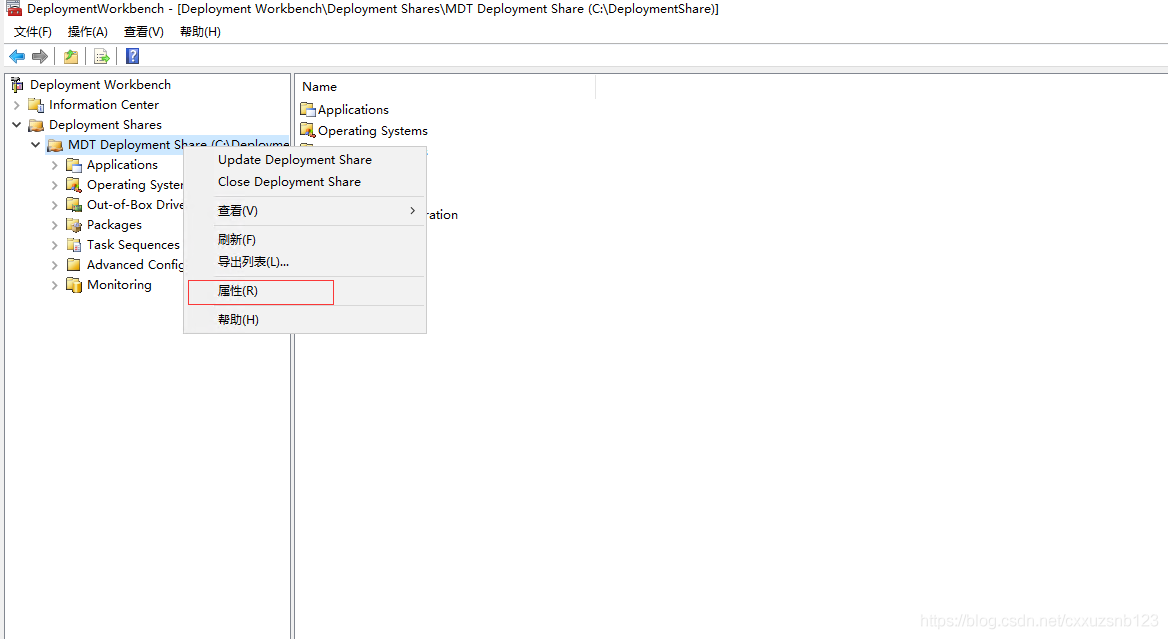The width and height of the screenshot is (1168, 639).
Task: Click the Forward arrow toolbar icon
Action: [40, 57]
